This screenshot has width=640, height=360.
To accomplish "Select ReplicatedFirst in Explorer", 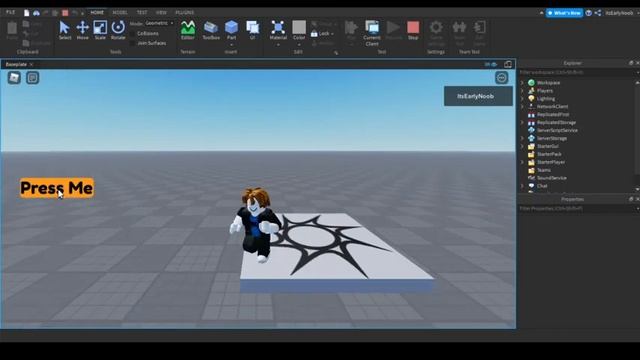I will pos(553,114).
